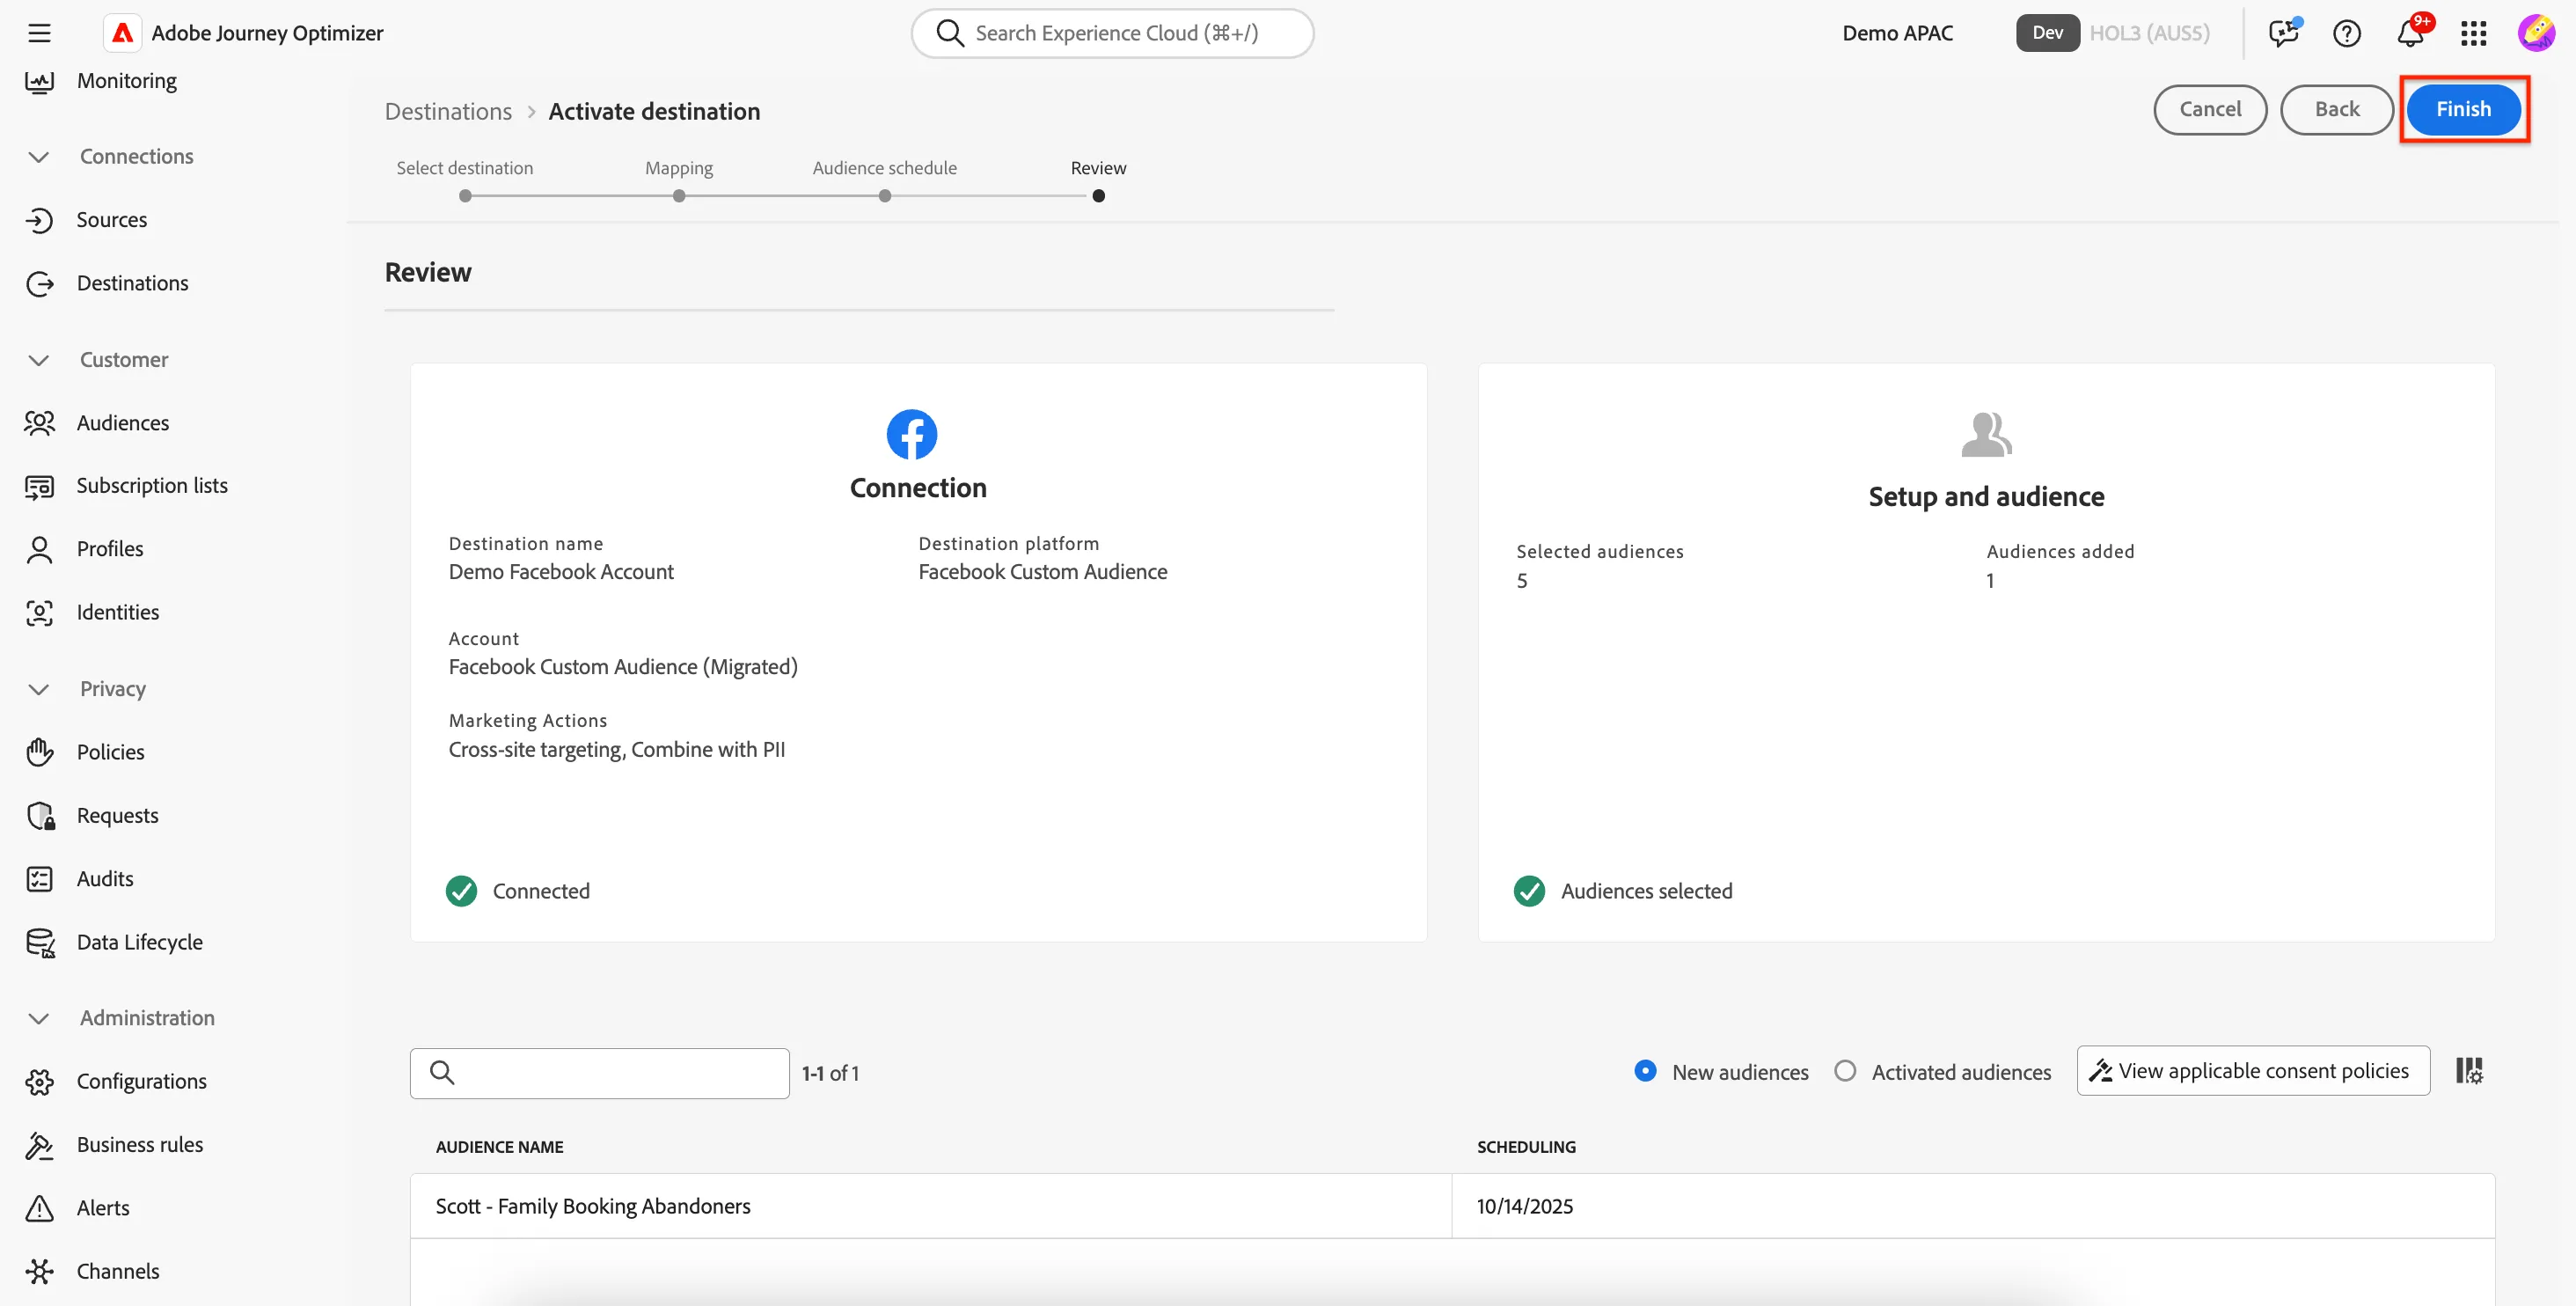
Task: Open the hamburger navigation menu
Action: point(39,33)
